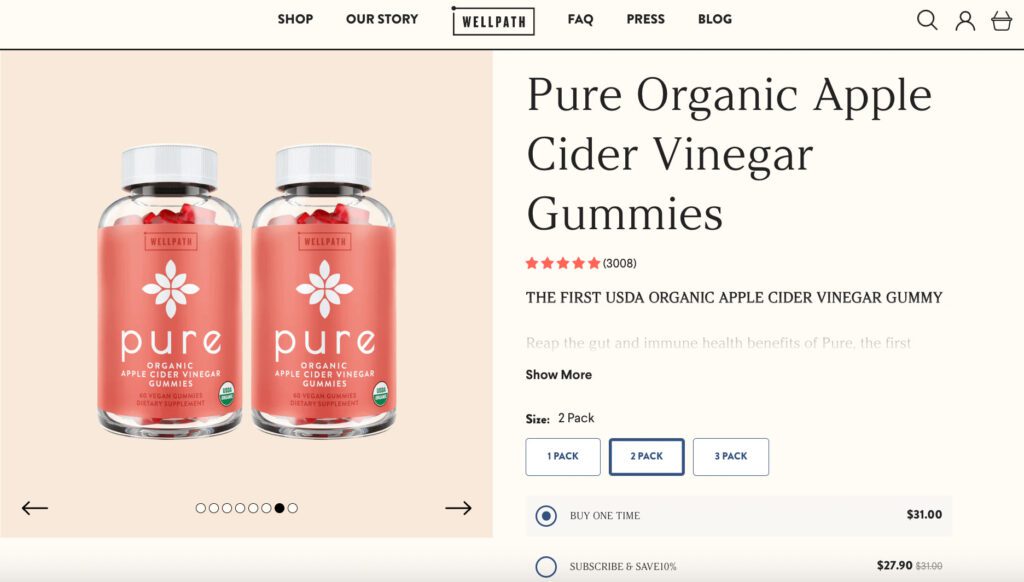The image size is (1024, 582).
Task: Advance carousel with right arrow
Action: pos(458,508)
